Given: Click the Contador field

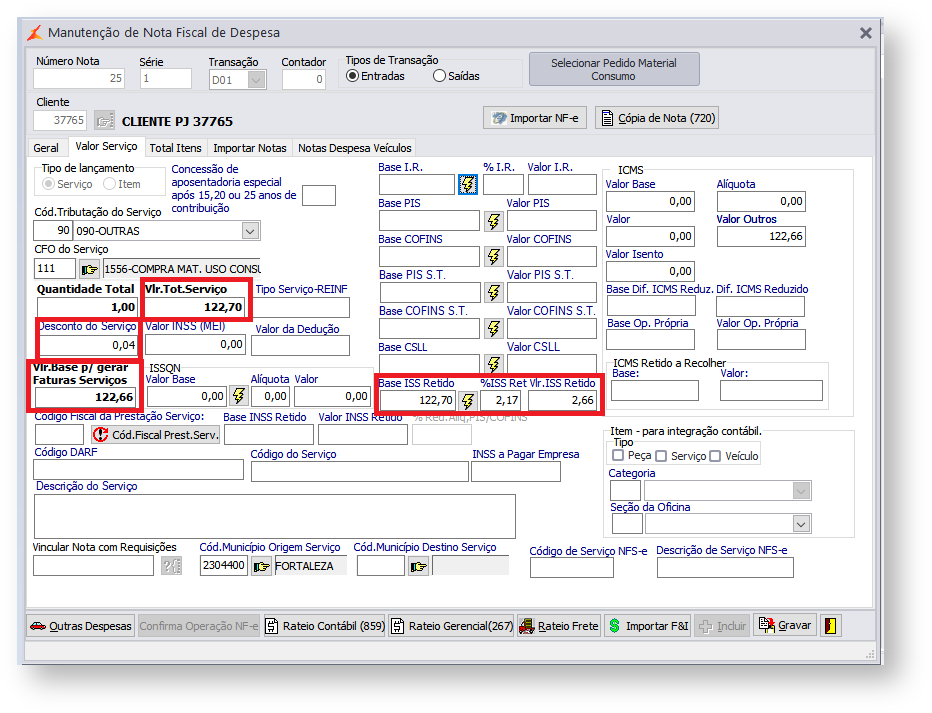Looking at the screenshot, I should click(304, 79).
